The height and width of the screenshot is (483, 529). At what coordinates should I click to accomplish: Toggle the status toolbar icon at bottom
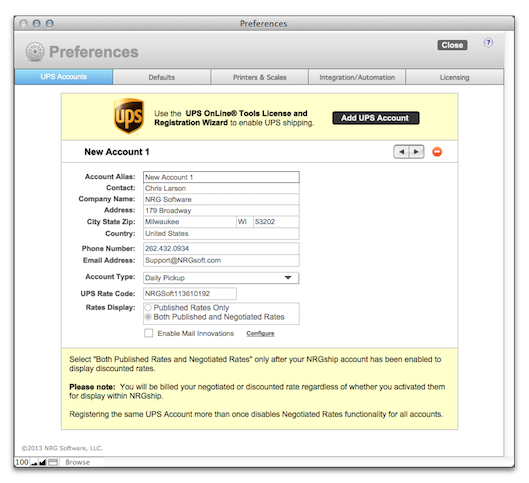click(53, 462)
